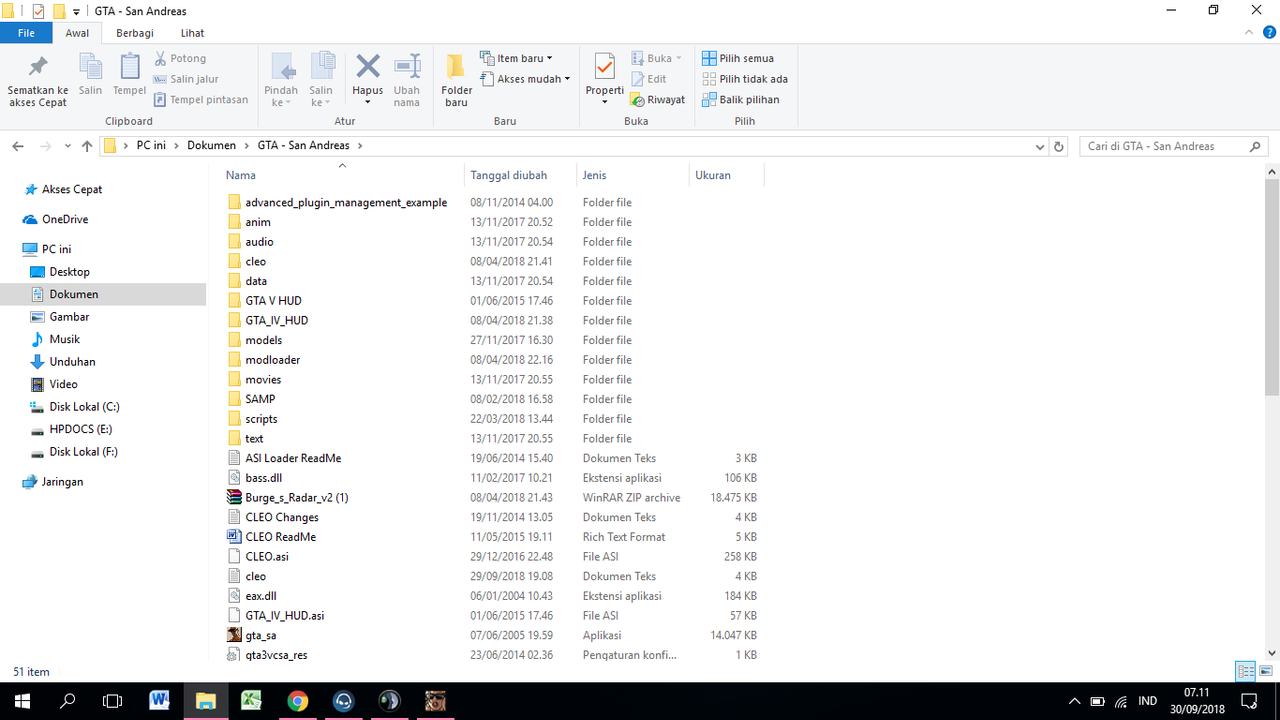This screenshot has height=720, width=1280.
Task: Select OneDrive in the navigation pane
Action: [x=65, y=219]
